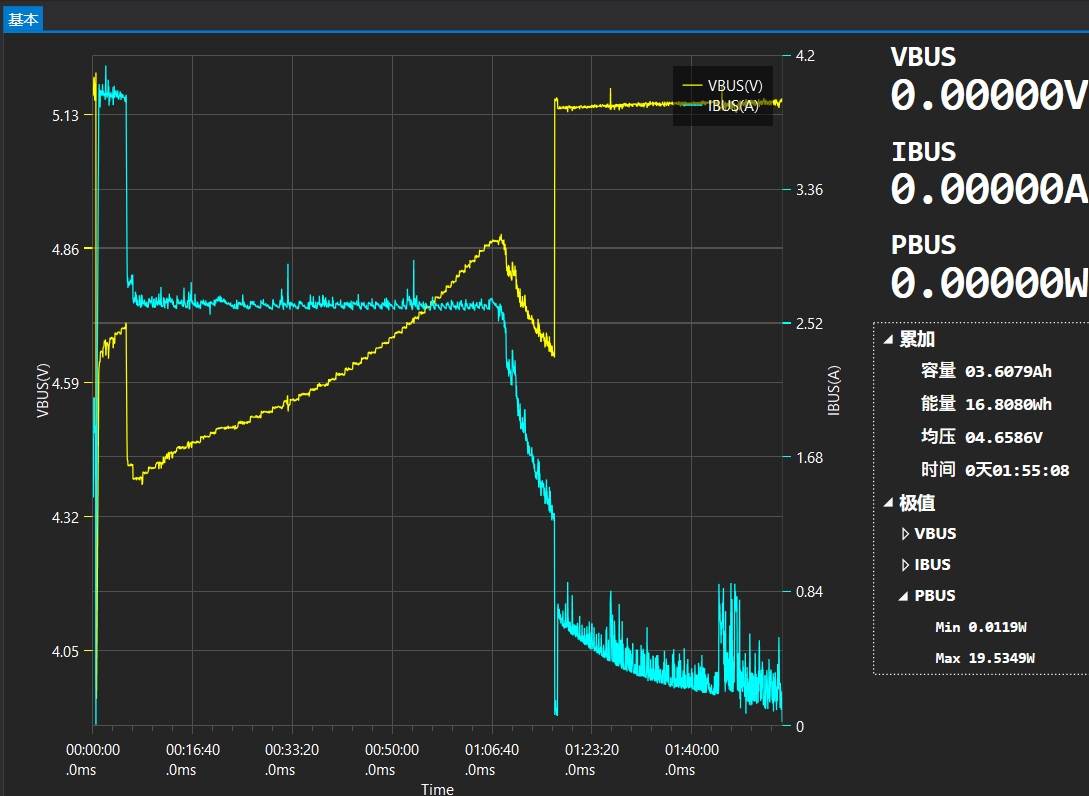Select the PBUS Min 0.0119W row
This screenshot has width=1089, height=796.
(x=981, y=627)
